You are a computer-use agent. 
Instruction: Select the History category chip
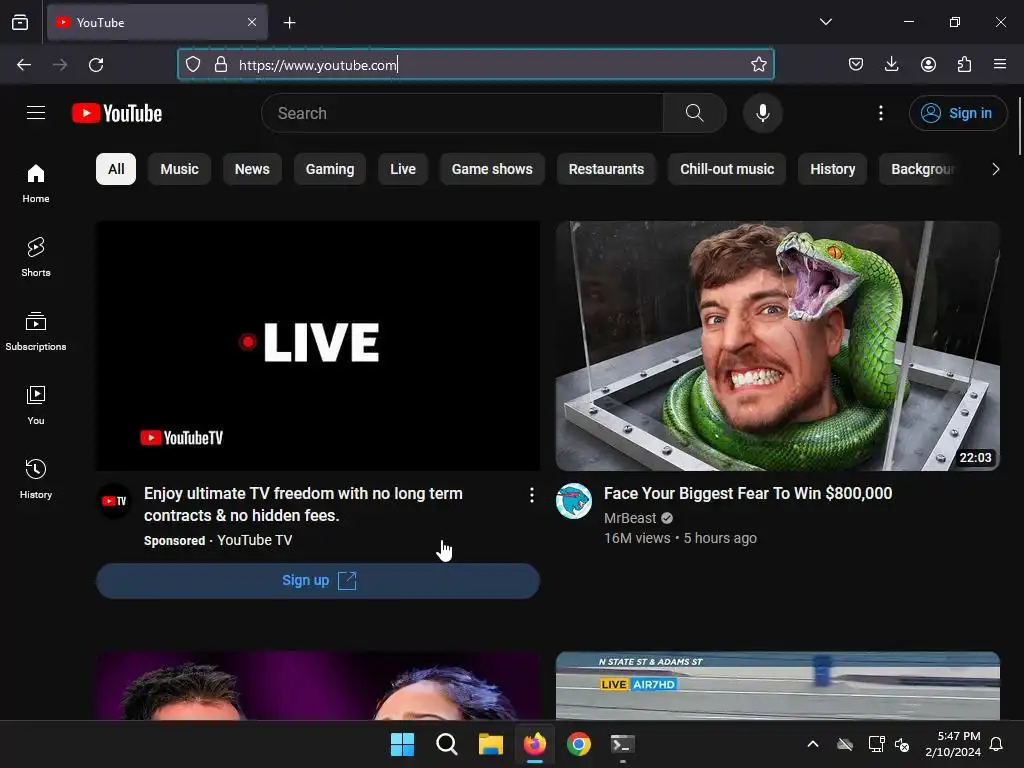coord(833,169)
